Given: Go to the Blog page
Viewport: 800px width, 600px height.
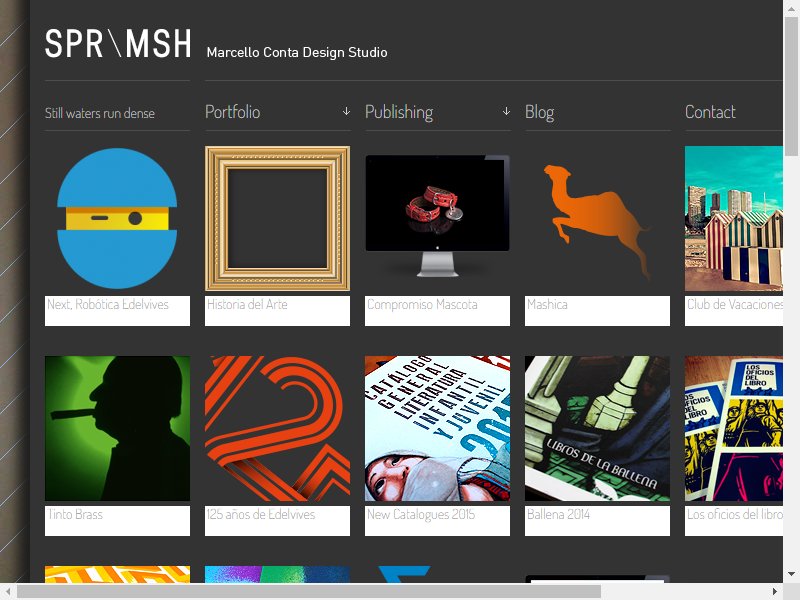Looking at the screenshot, I should [x=539, y=112].
